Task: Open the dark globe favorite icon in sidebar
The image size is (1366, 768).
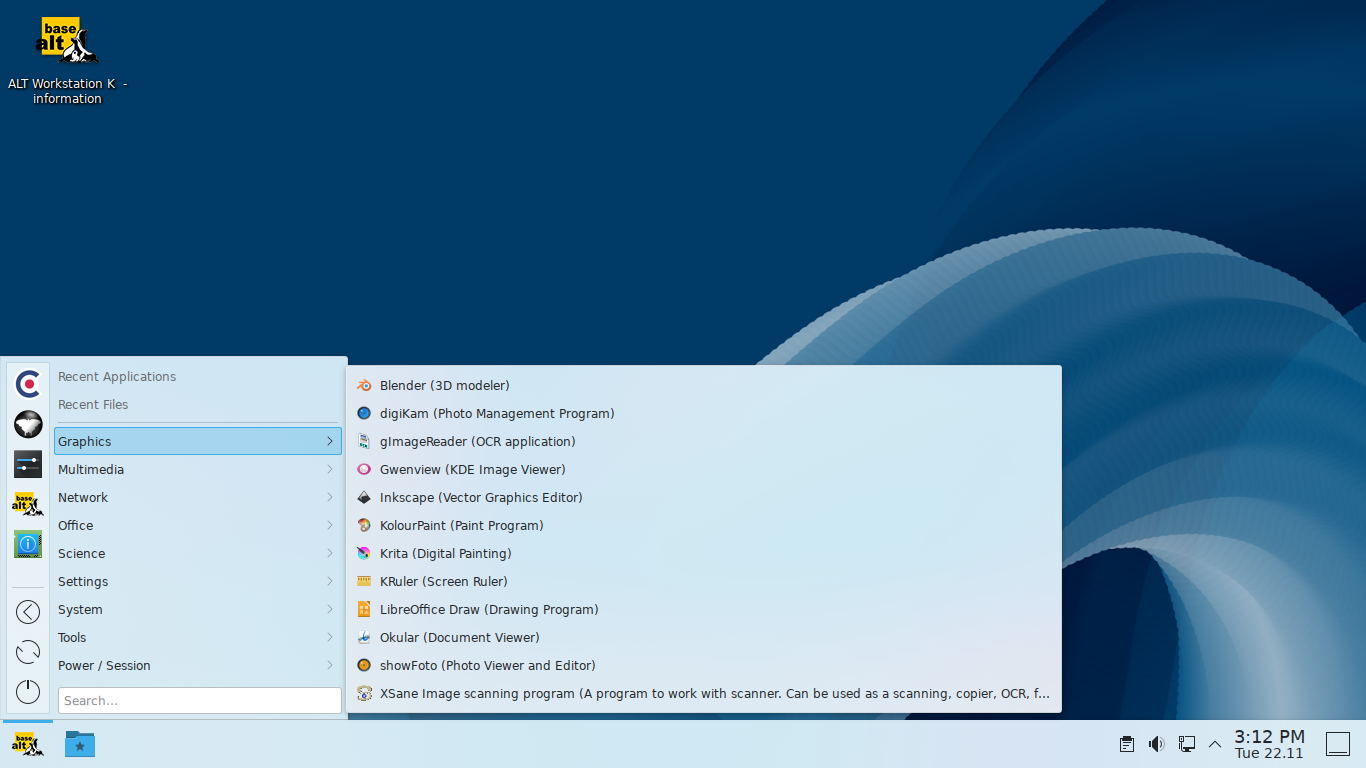Action: click(28, 424)
